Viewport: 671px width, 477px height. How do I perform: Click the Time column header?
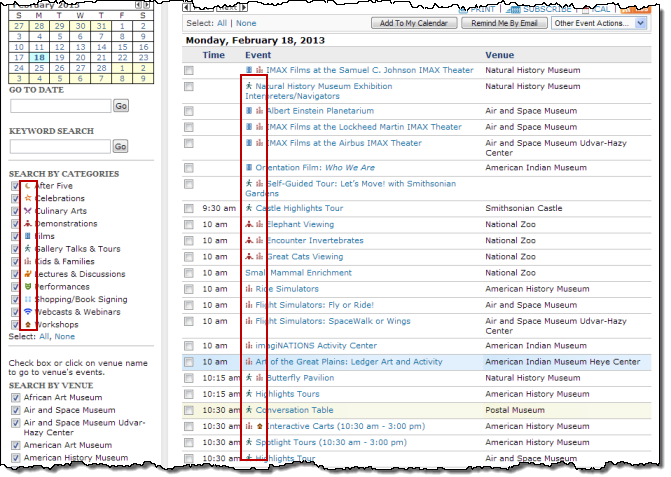coord(214,55)
